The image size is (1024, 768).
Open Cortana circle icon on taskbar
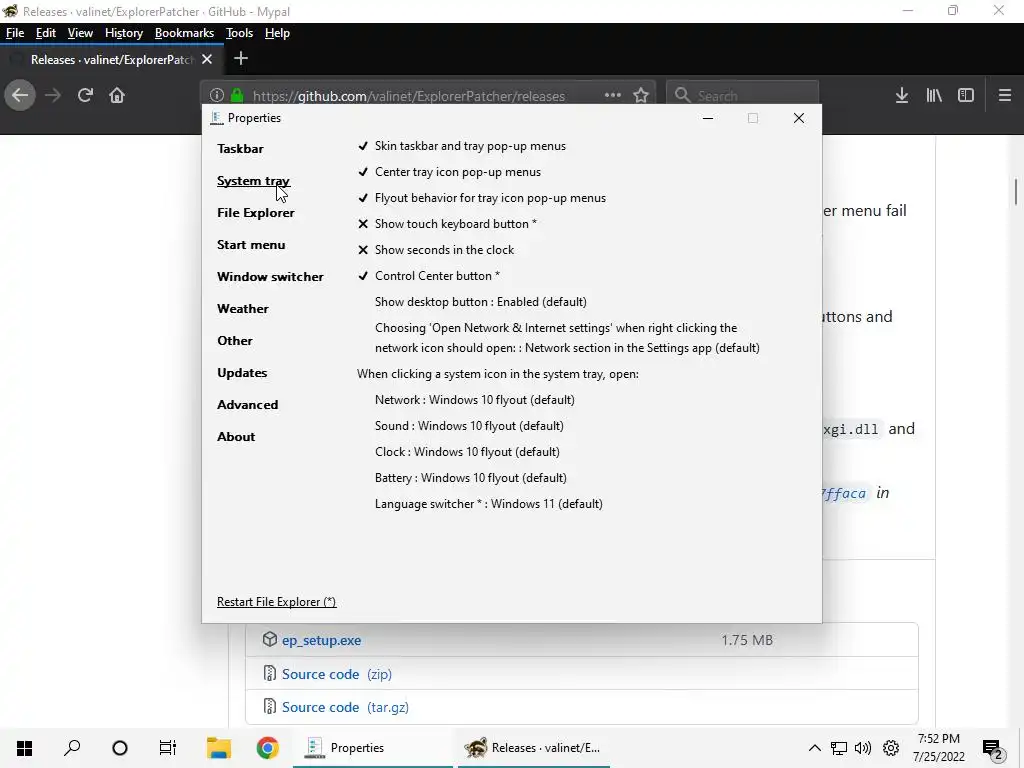tap(120, 748)
